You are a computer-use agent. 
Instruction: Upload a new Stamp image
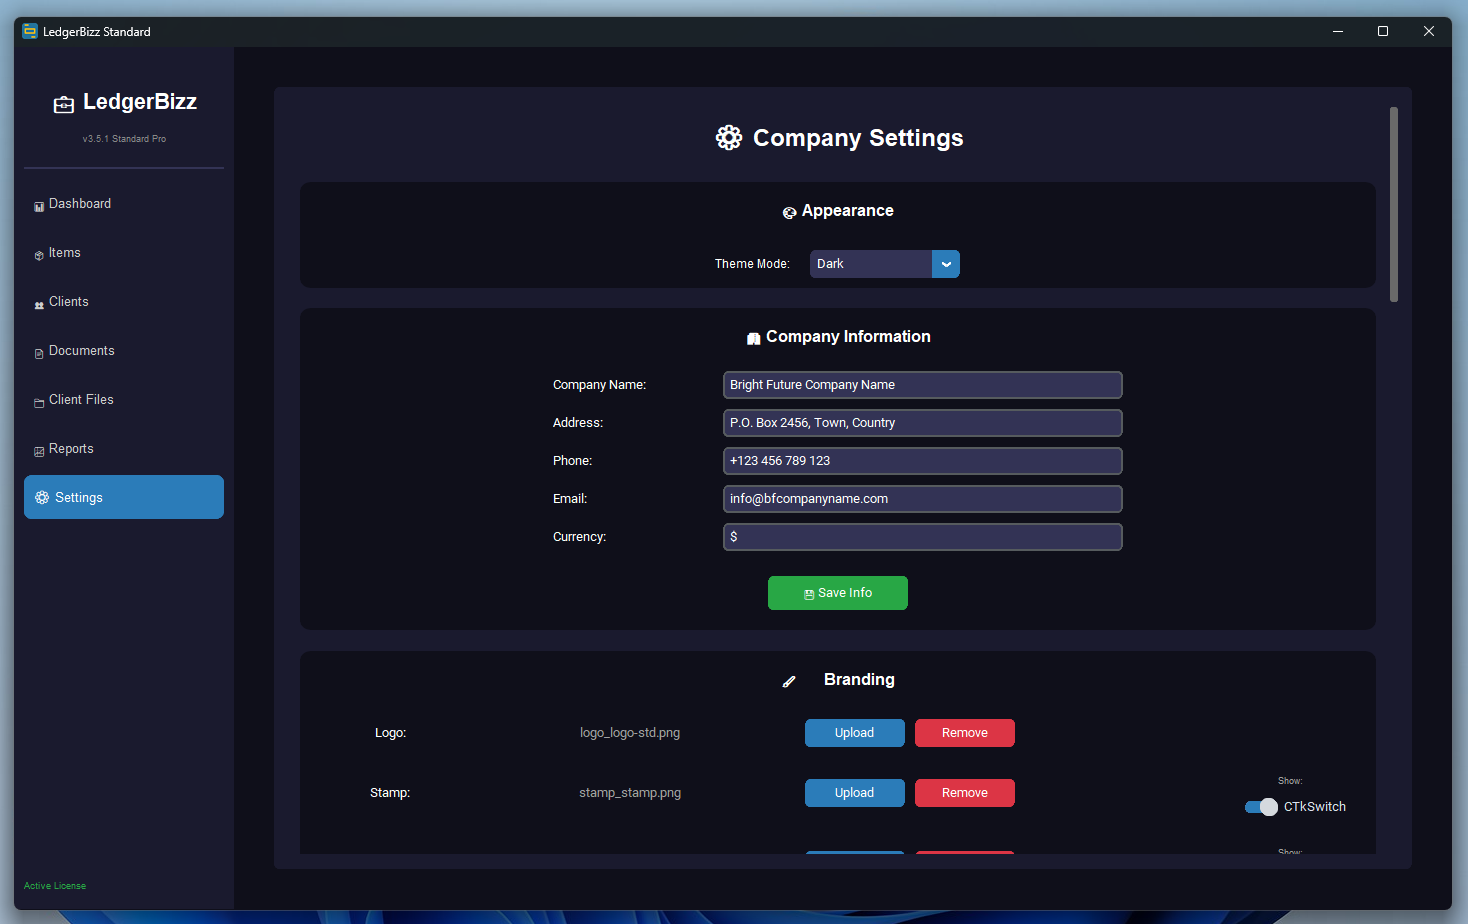pos(855,793)
